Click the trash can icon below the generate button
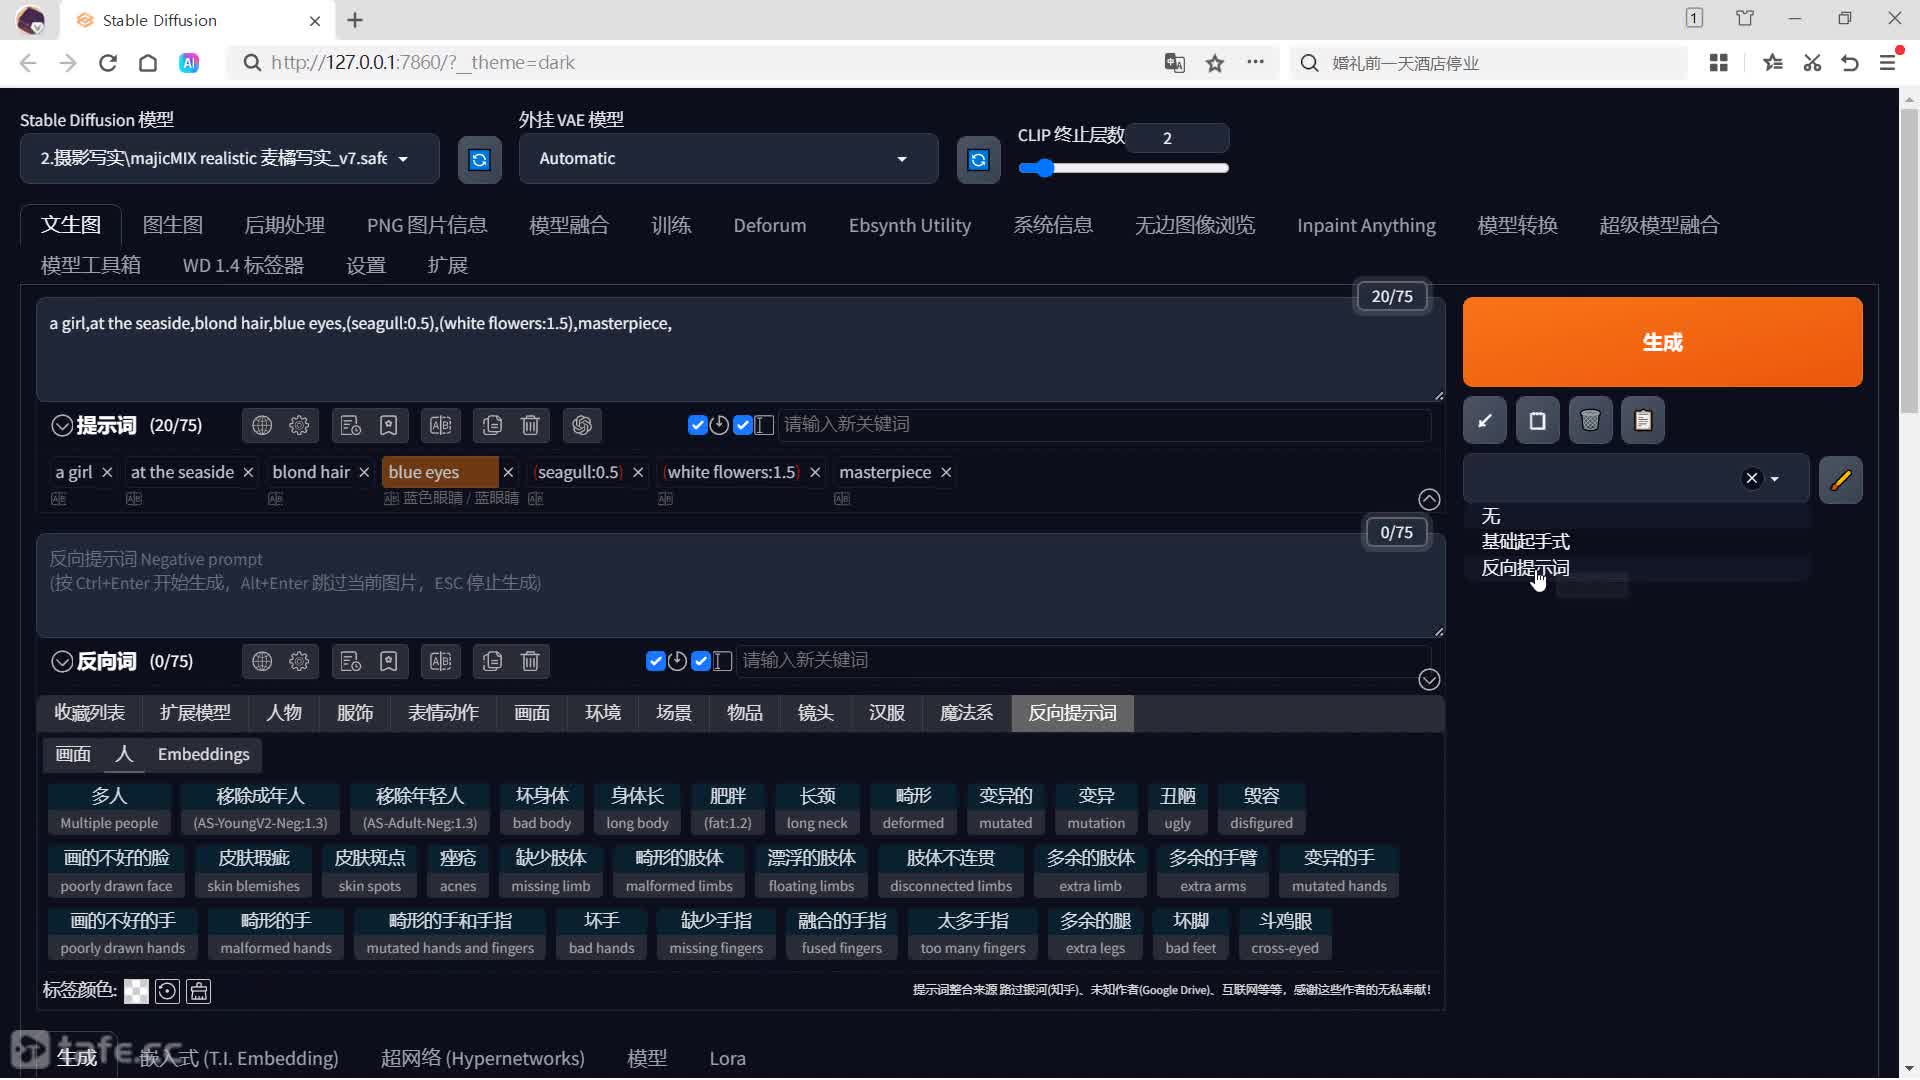The height and width of the screenshot is (1080, 1920). click(1591, 421)
